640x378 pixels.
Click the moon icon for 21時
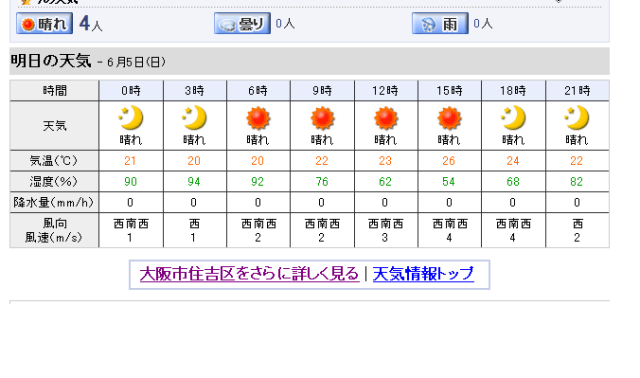click(577, 117)
